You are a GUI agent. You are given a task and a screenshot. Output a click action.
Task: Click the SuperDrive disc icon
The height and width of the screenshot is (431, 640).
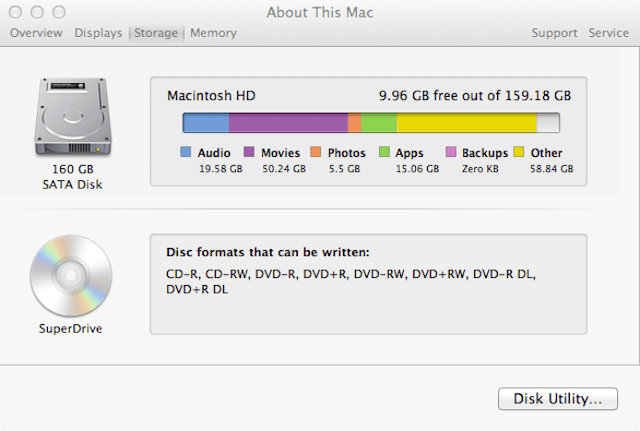coord(71,276)
